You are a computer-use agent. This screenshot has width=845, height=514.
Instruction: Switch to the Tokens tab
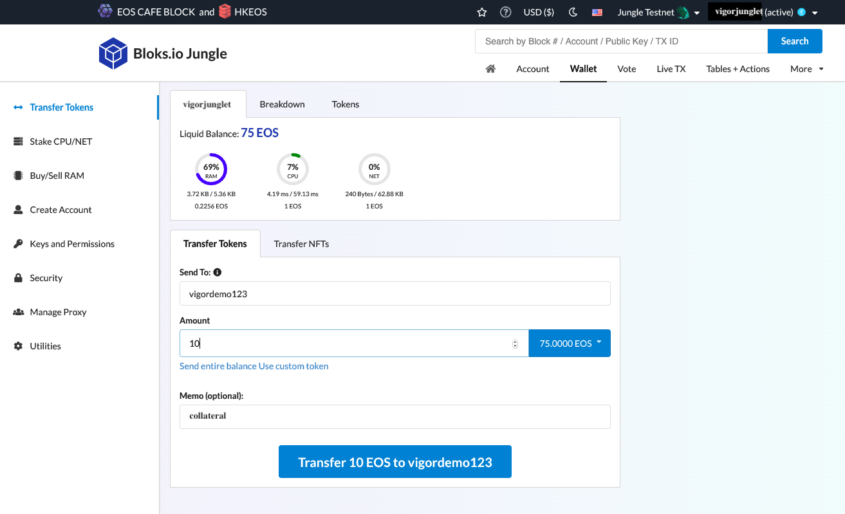345,104
